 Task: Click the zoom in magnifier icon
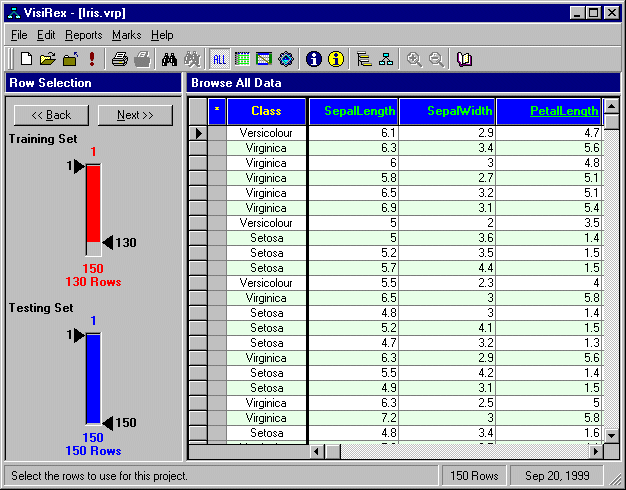(x=414, y=59)
